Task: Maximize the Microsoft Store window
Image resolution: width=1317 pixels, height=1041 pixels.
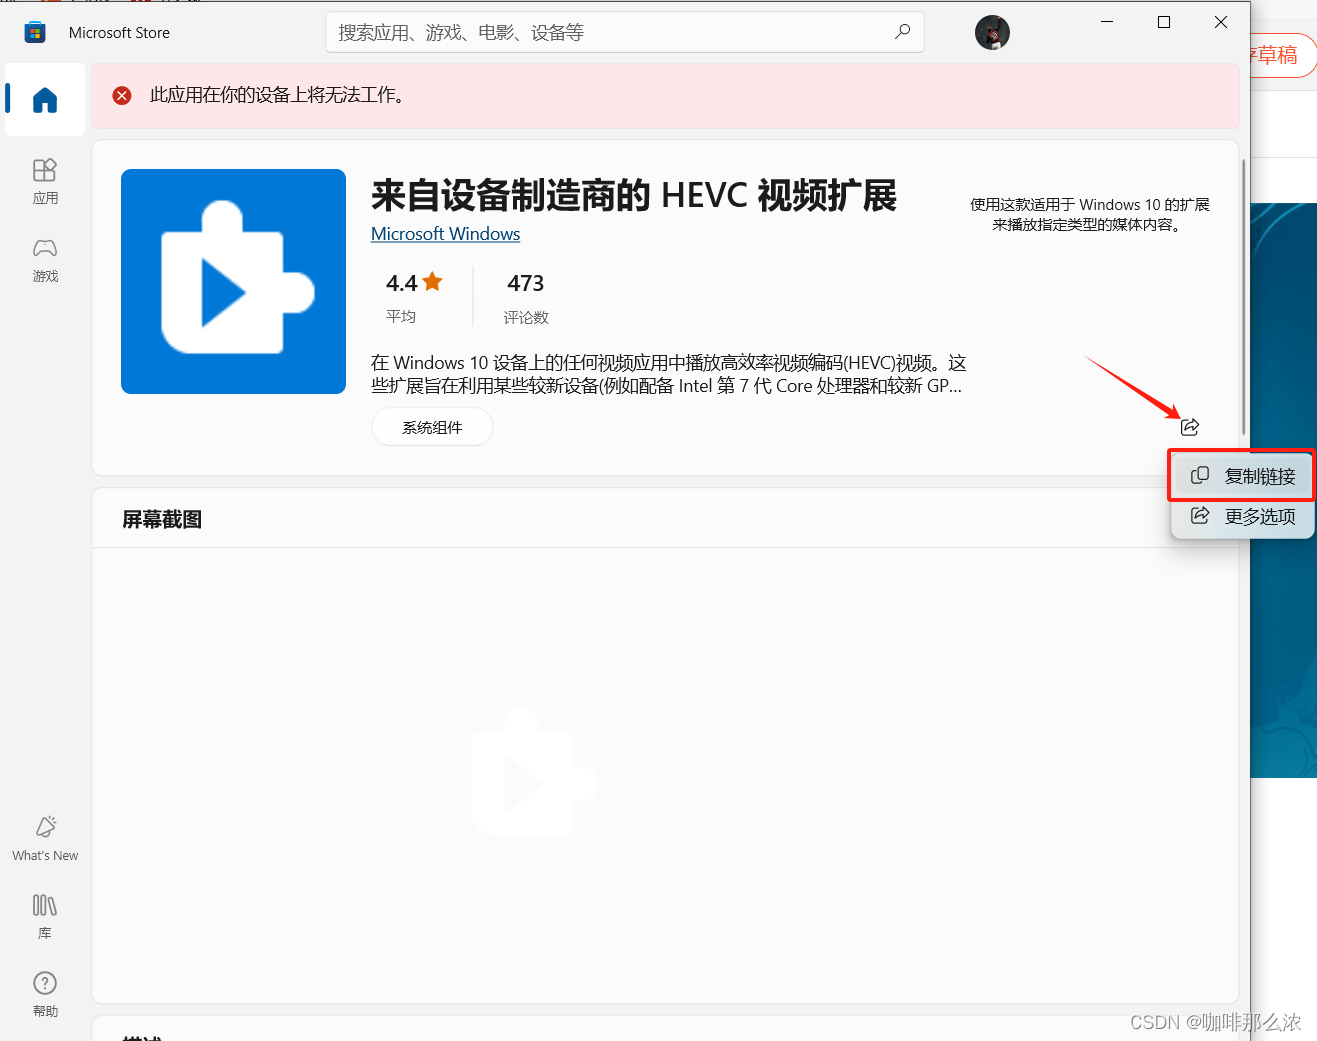Action: 1164,22
